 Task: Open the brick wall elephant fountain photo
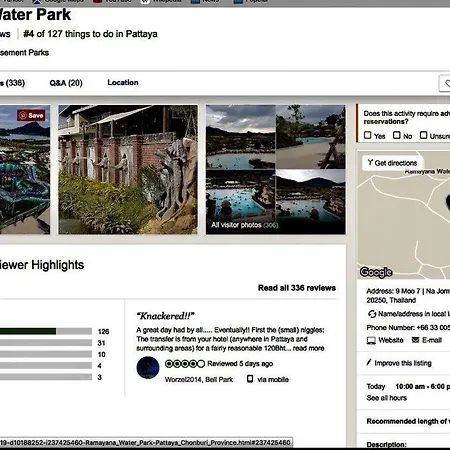tap(128, 169)
